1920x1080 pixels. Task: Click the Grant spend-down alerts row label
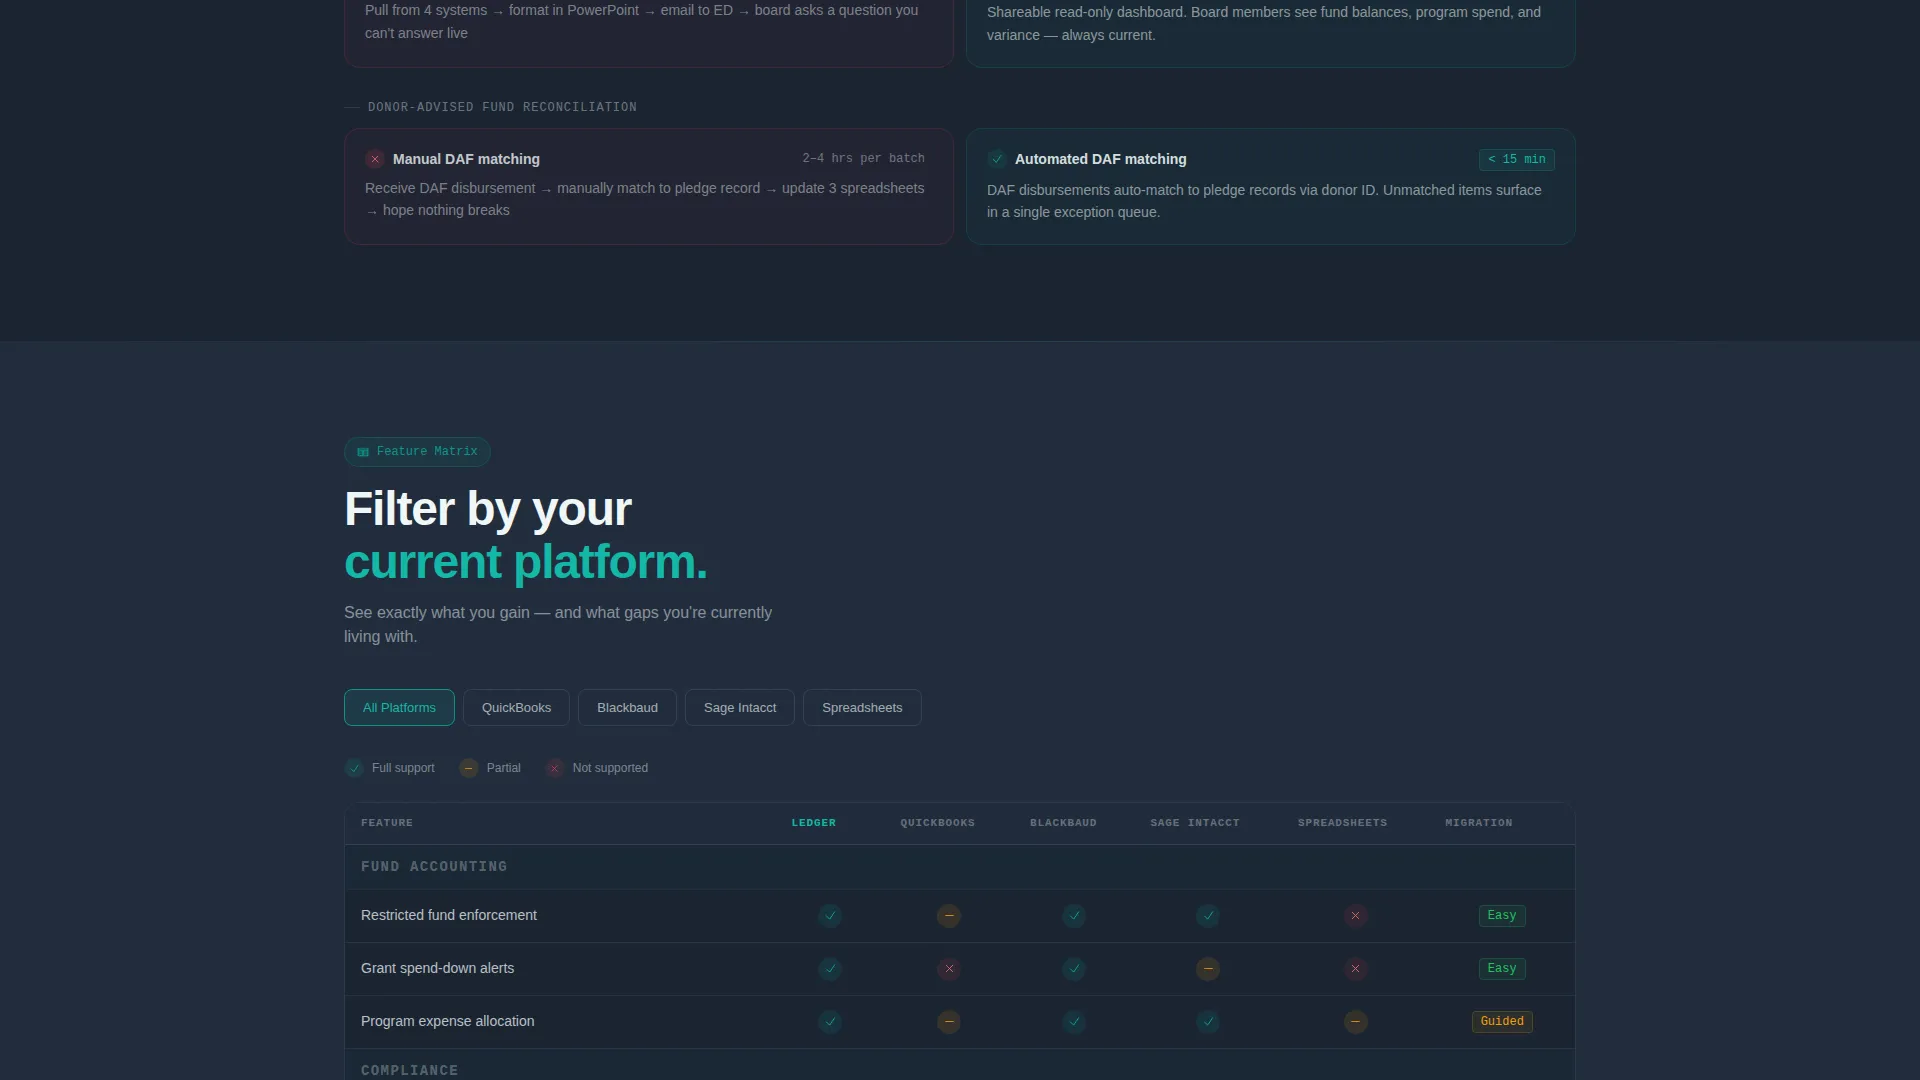coord(437,968)
